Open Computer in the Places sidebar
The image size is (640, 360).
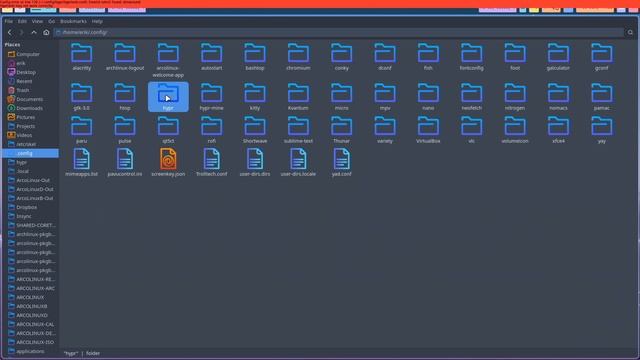click(x=29, y=54)
